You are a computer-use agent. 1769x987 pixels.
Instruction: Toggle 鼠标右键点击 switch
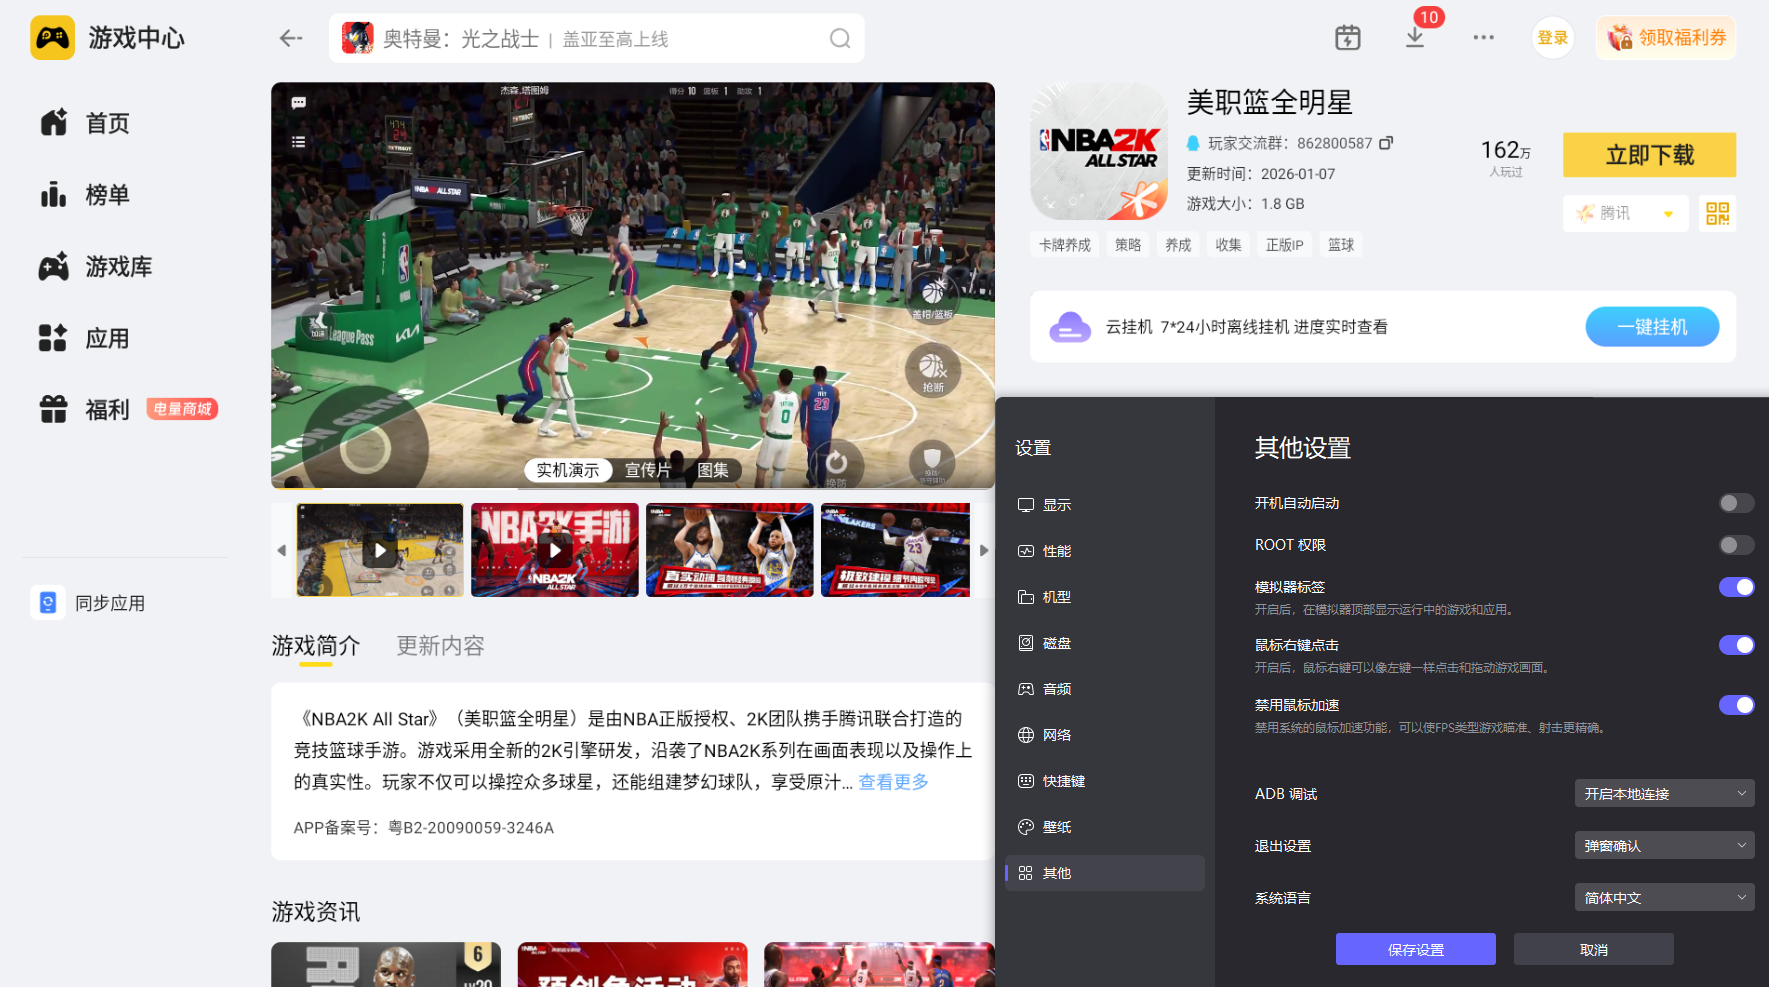pyautogui.click(x=1736, y=645)
